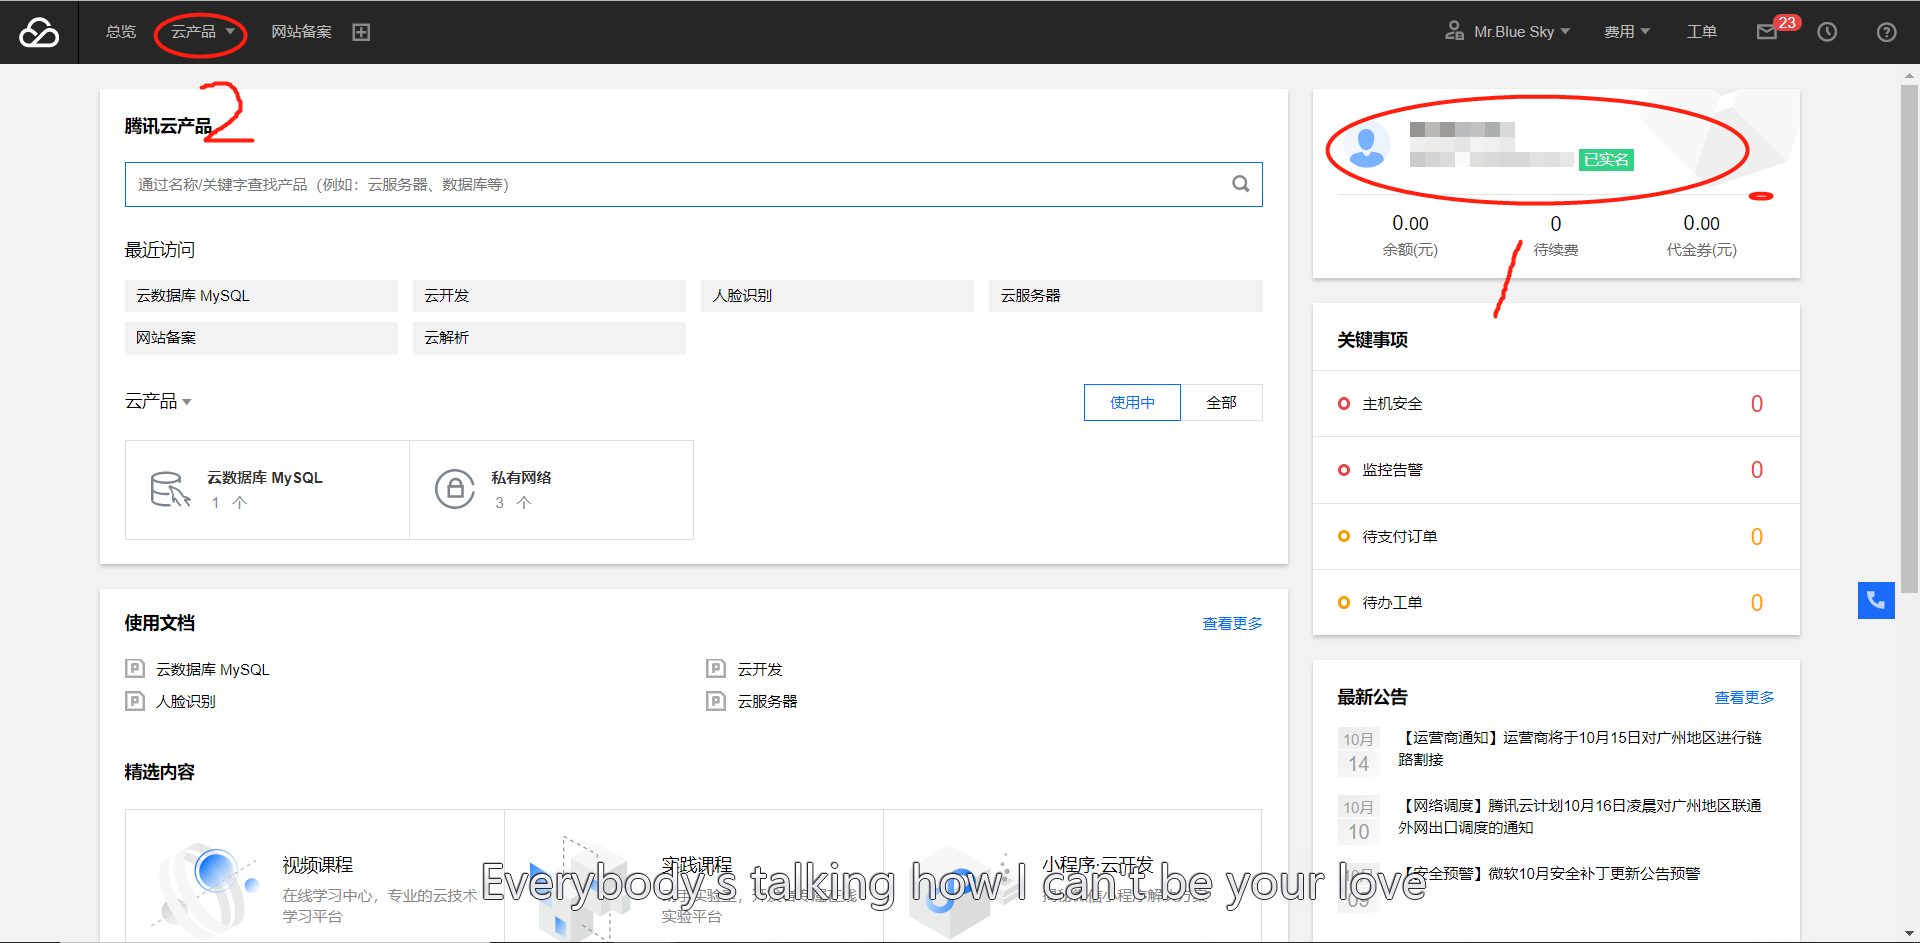Click the 私有网络 shield icon
The width and height of the screenshot is (1920, 943).
pos(456,488)
